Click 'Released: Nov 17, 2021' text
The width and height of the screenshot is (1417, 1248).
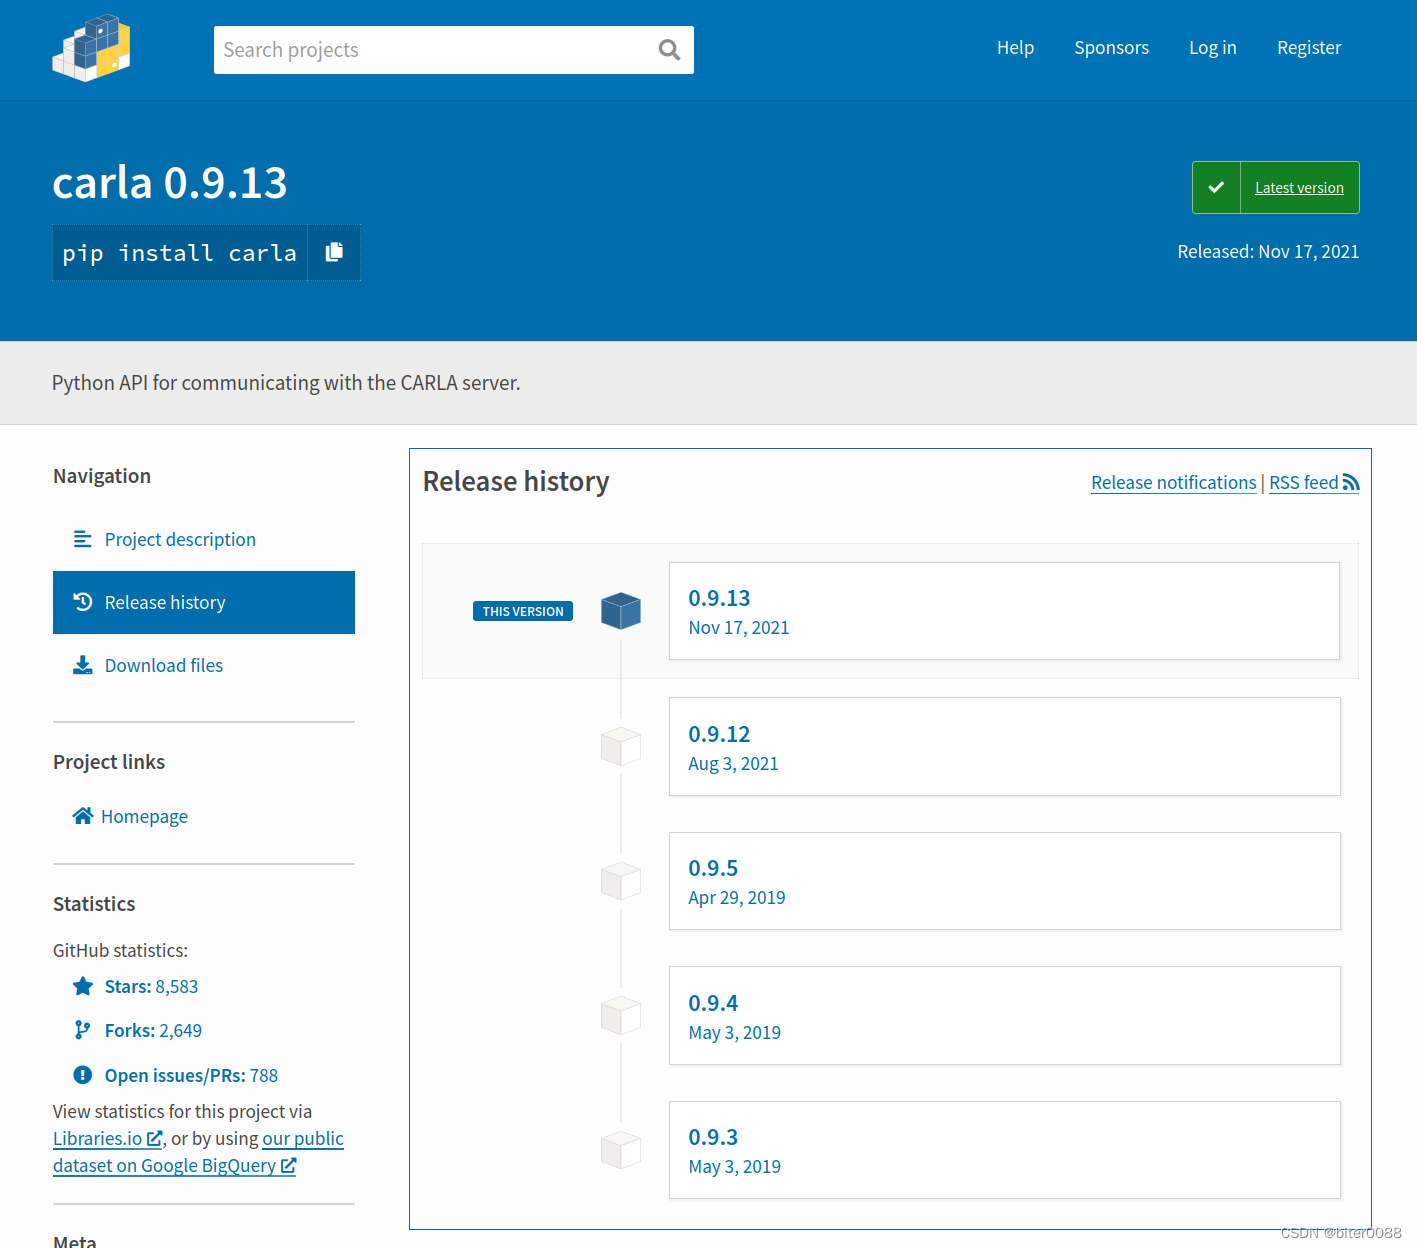click(1268, 252)
